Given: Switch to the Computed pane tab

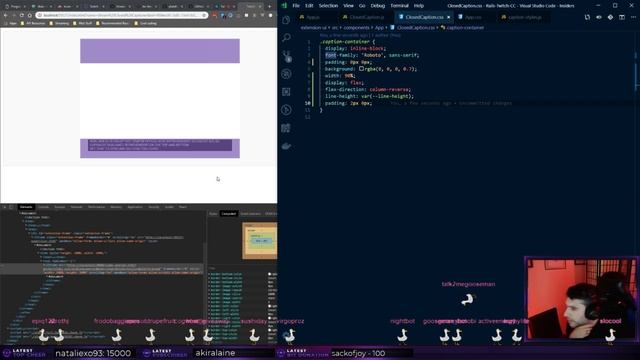Looking at the screenshot, I should tap(228, 213).
